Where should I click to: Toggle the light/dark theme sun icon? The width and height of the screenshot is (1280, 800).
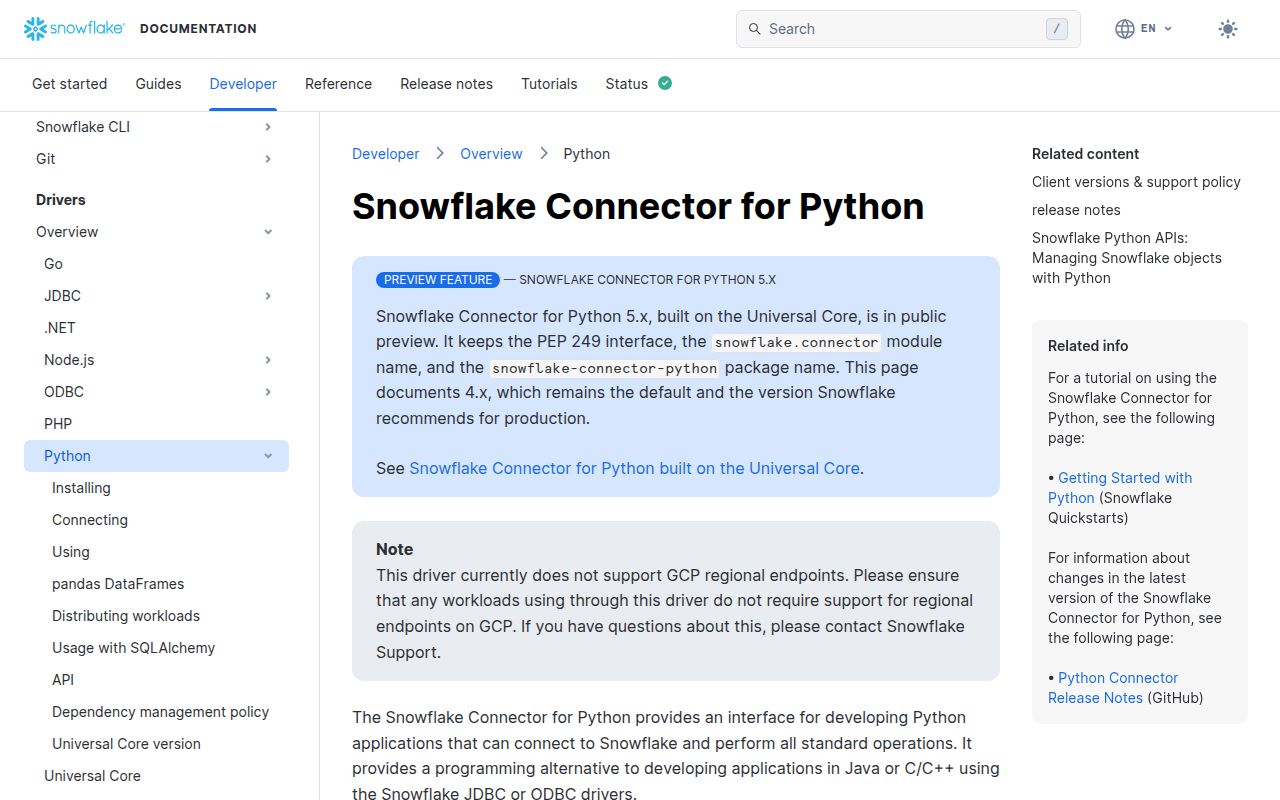pos(1228,29)
